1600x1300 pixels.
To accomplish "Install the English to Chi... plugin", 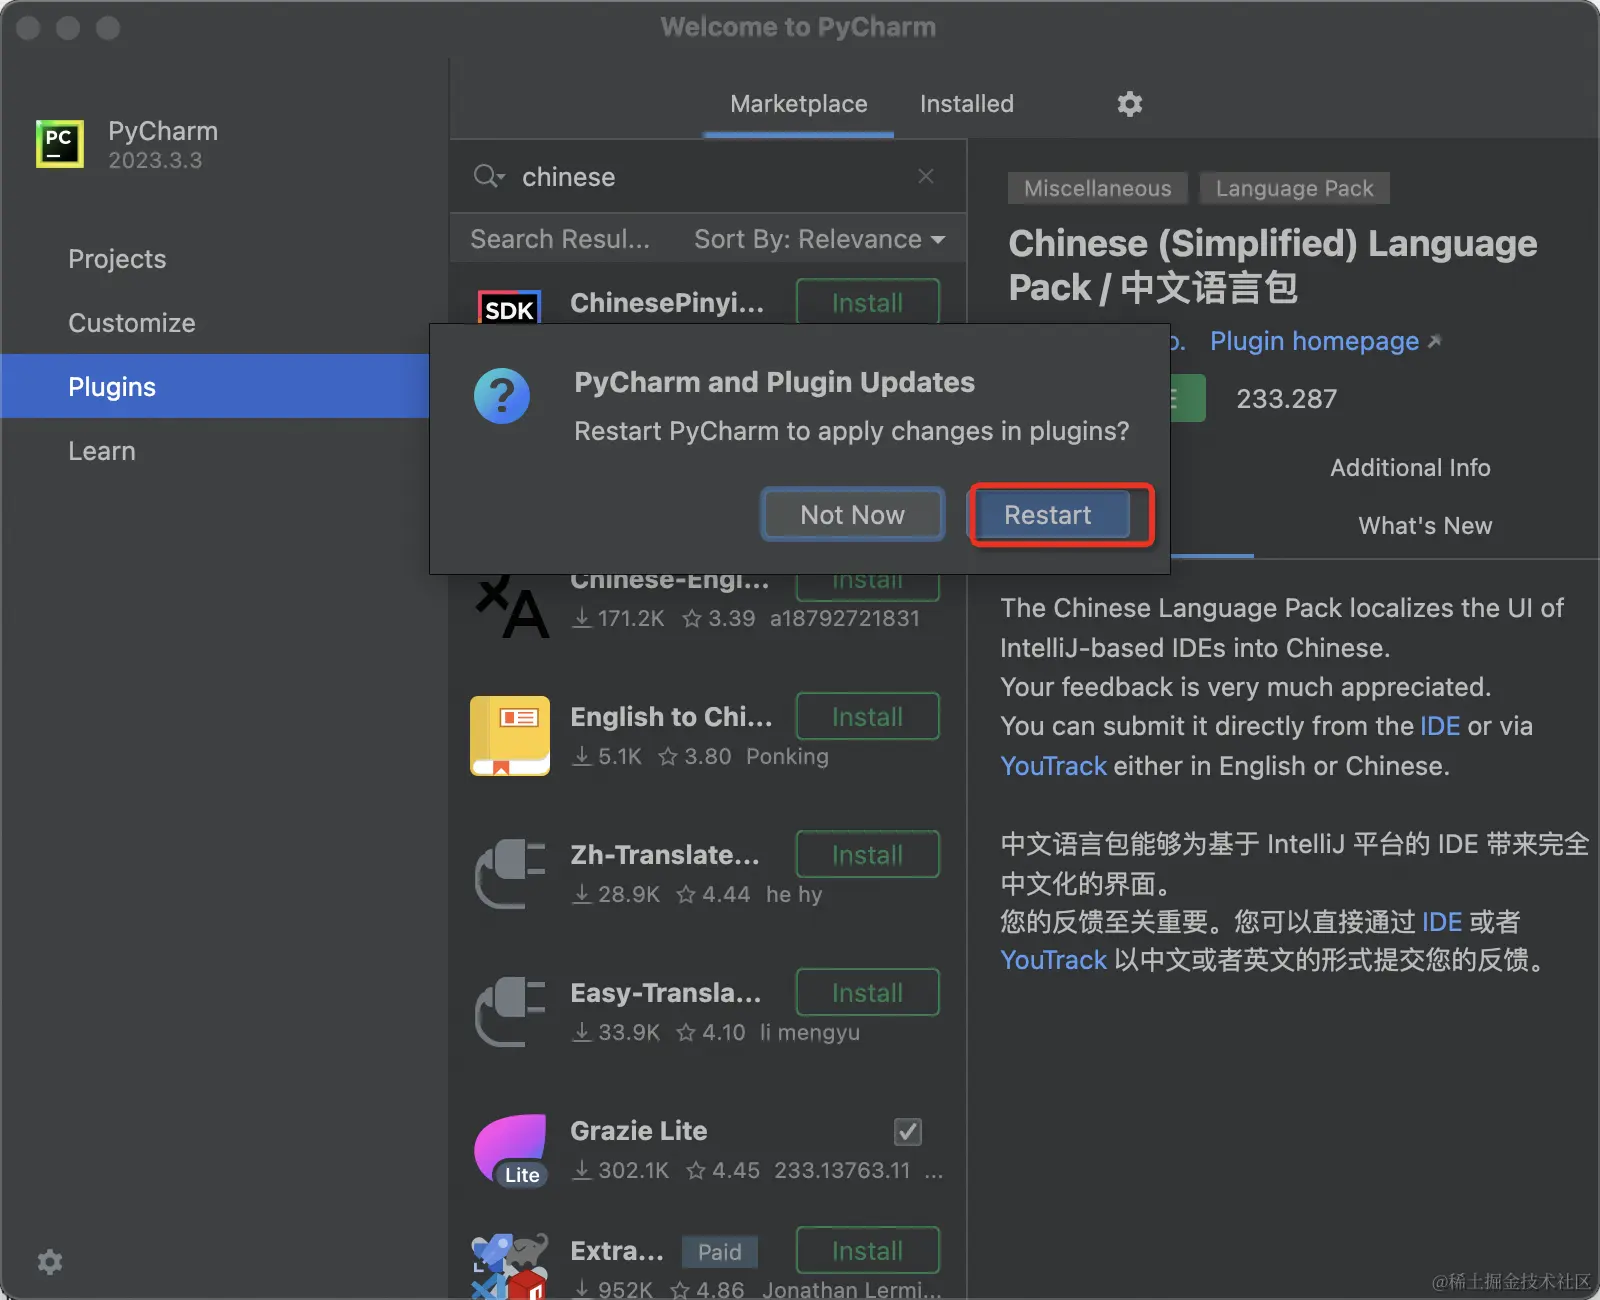I will tap(867, 716).
